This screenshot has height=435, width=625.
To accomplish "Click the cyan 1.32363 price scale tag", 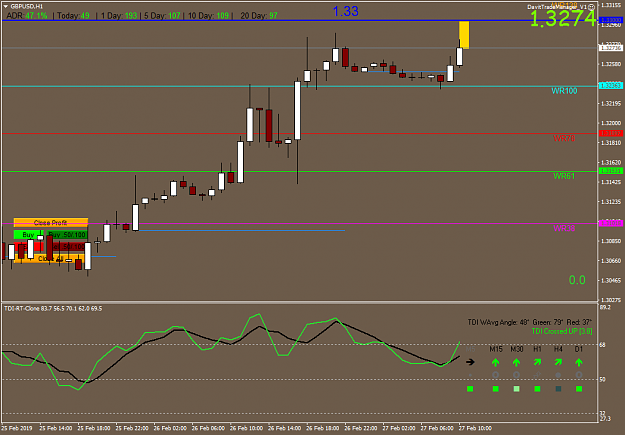I will click(x=611, y=86).
